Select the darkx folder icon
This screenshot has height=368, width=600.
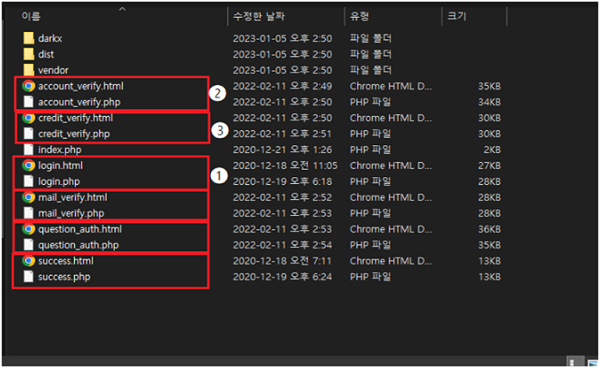[x=28, y=38]
